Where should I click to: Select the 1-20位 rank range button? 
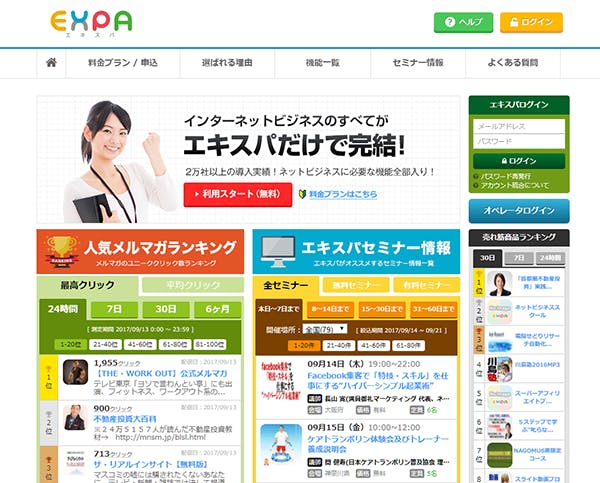[71, 344]
